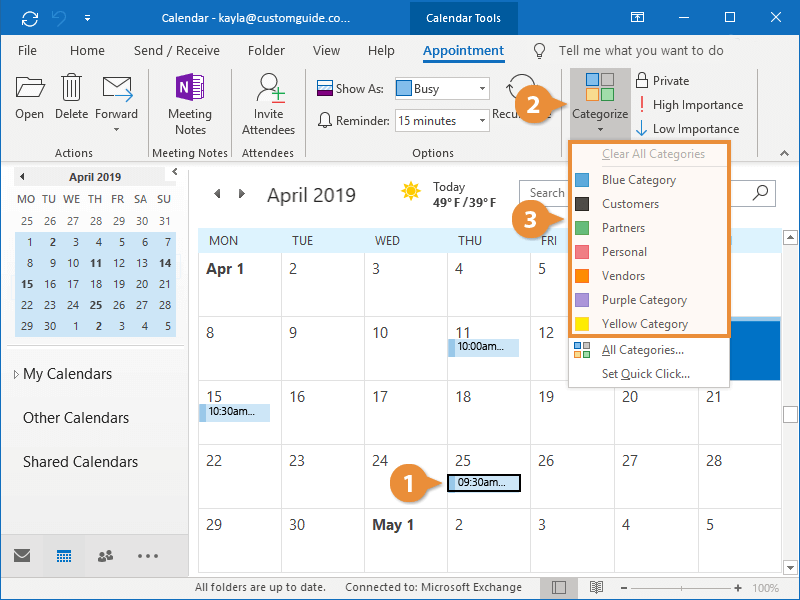The height and width of the screenshot is (600, 800).
Task: Choose the green Partners color swatch
Action: (x=582, y=228)
